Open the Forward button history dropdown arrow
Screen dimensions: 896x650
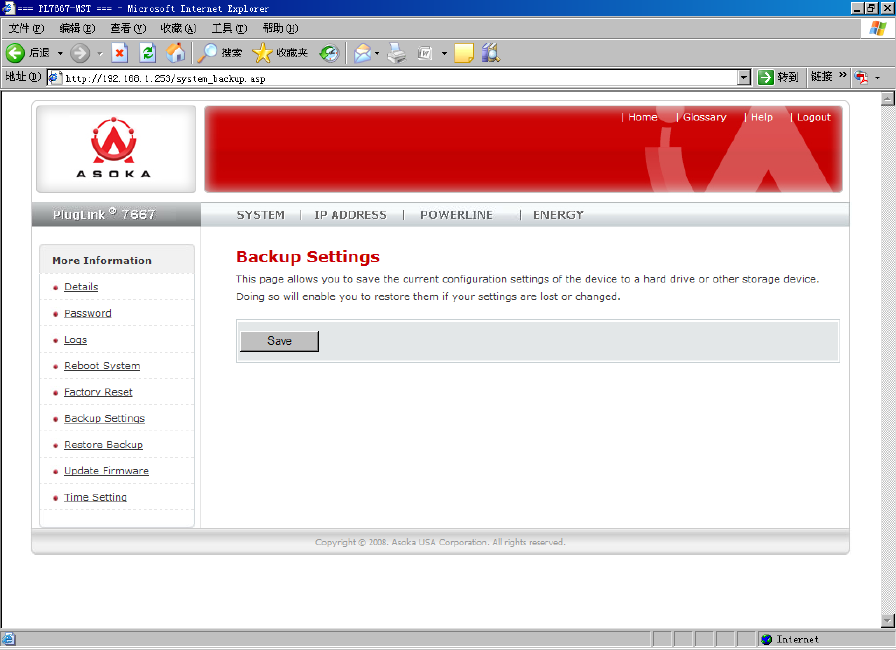click(99, 54)
